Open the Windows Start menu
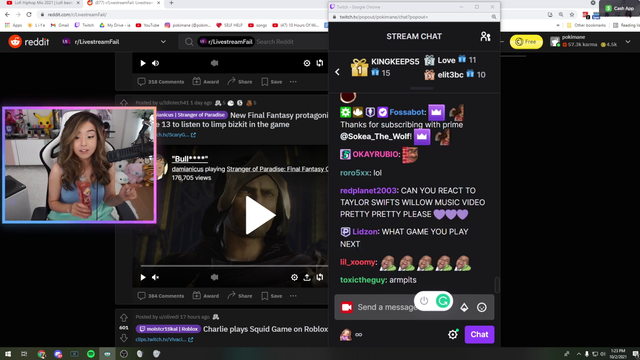The image size is (640, 360). 8,354
